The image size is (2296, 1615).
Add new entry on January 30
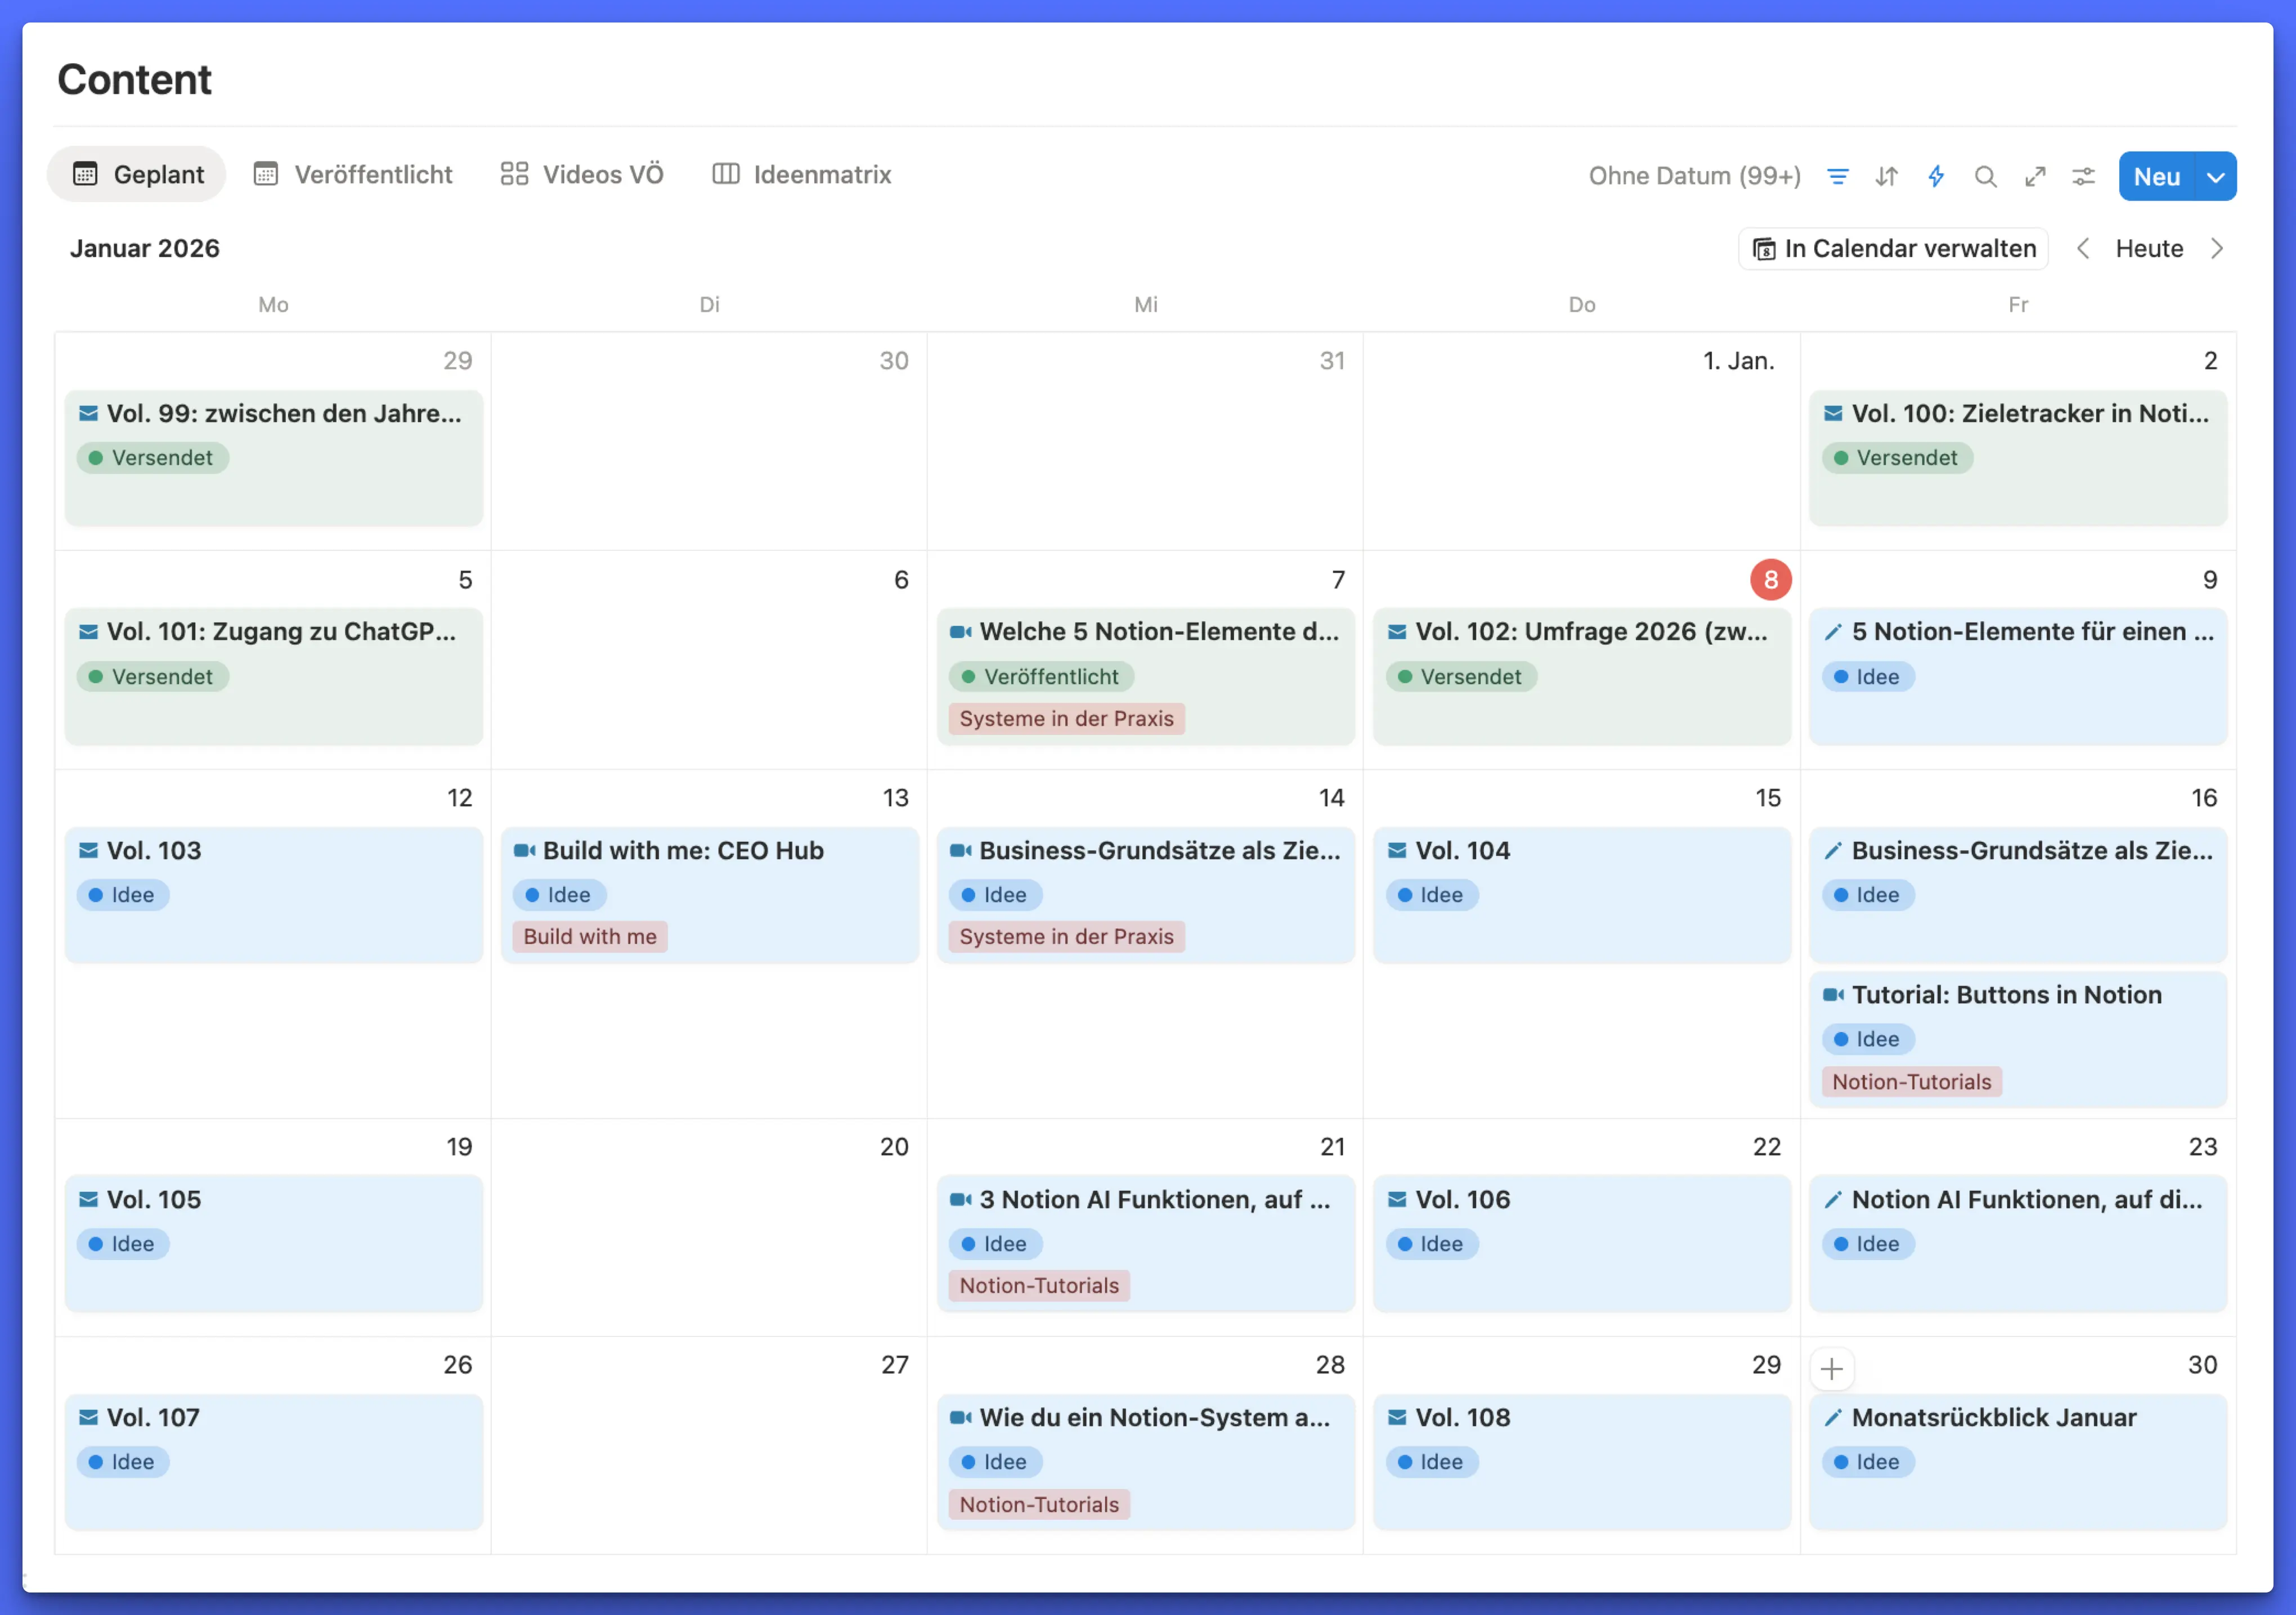coord(1831,1368)
